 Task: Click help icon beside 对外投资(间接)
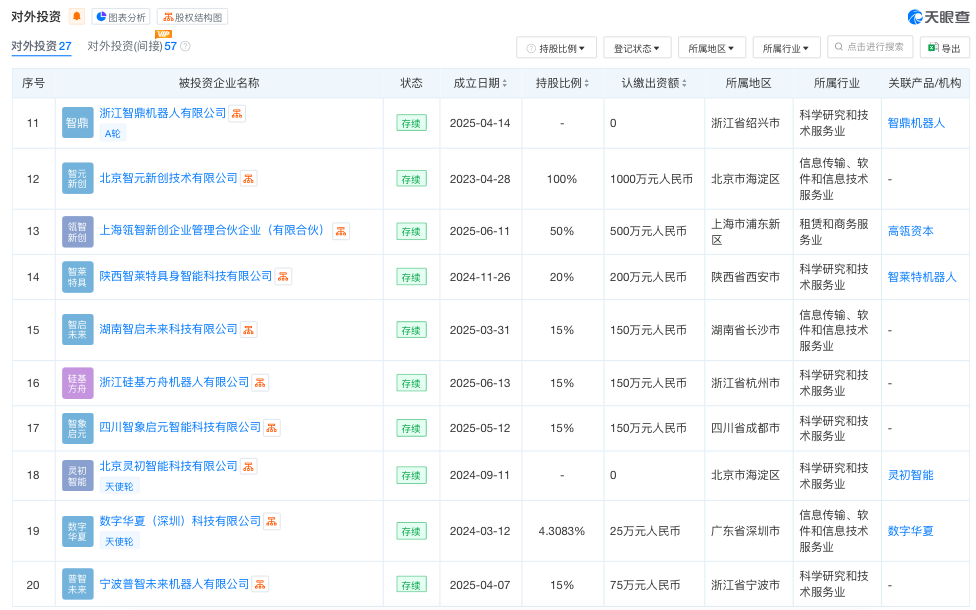pyautogui.click(x=185, y=46)
